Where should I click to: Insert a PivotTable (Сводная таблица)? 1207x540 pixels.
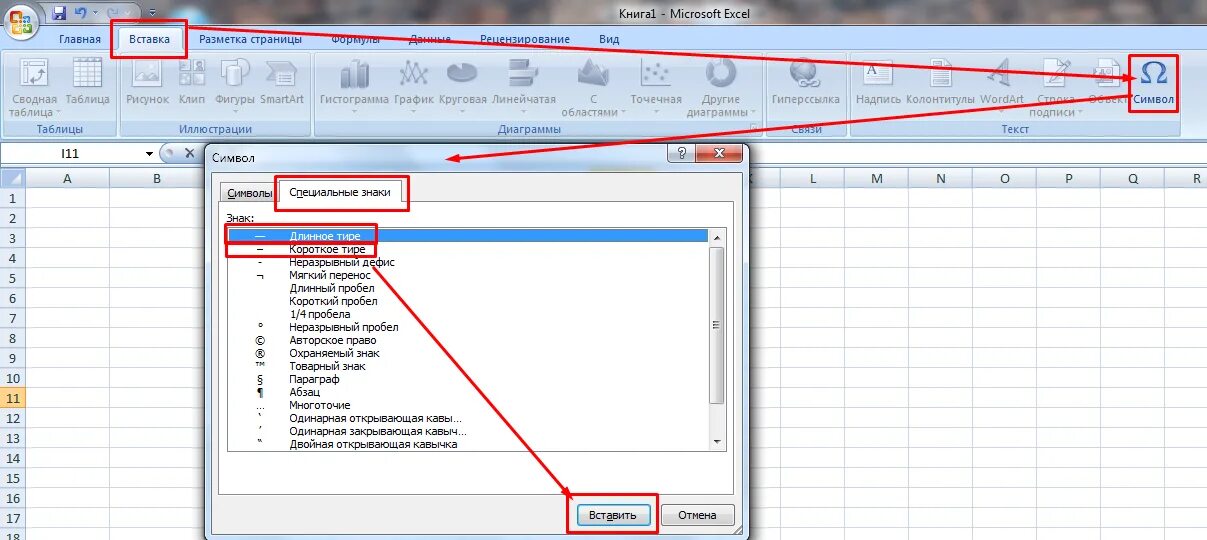tap(33, 90)
